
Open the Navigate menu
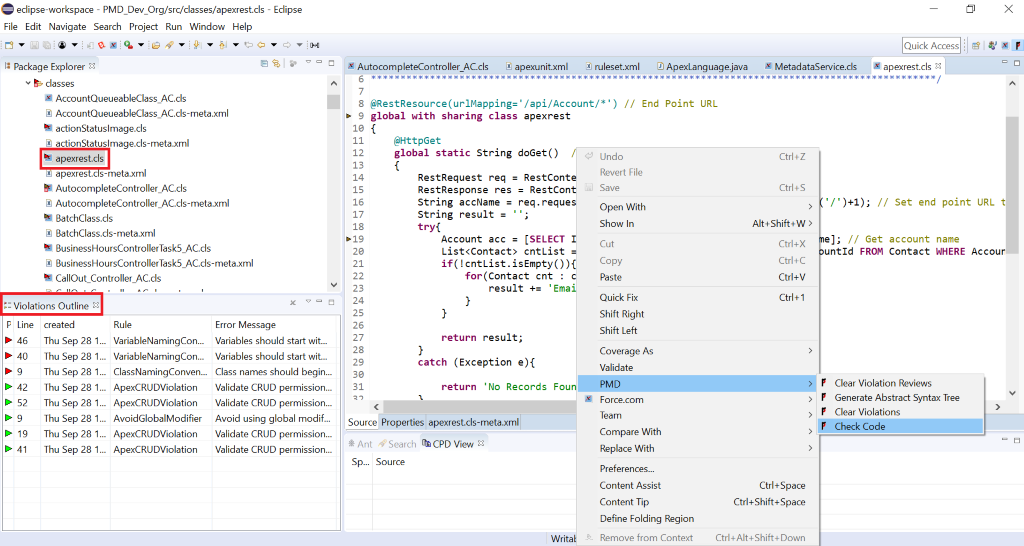pos(67,27)
